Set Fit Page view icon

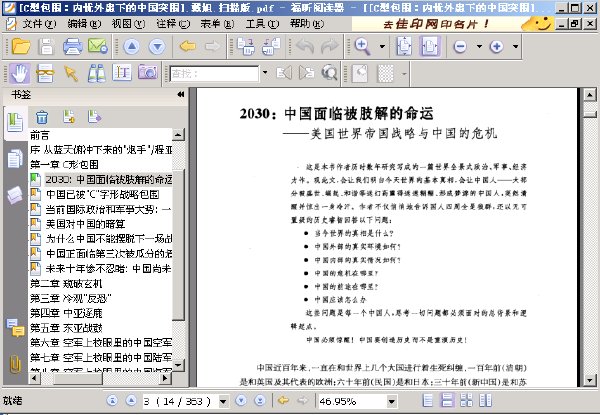pyautogui.click(x=404, y=47)
